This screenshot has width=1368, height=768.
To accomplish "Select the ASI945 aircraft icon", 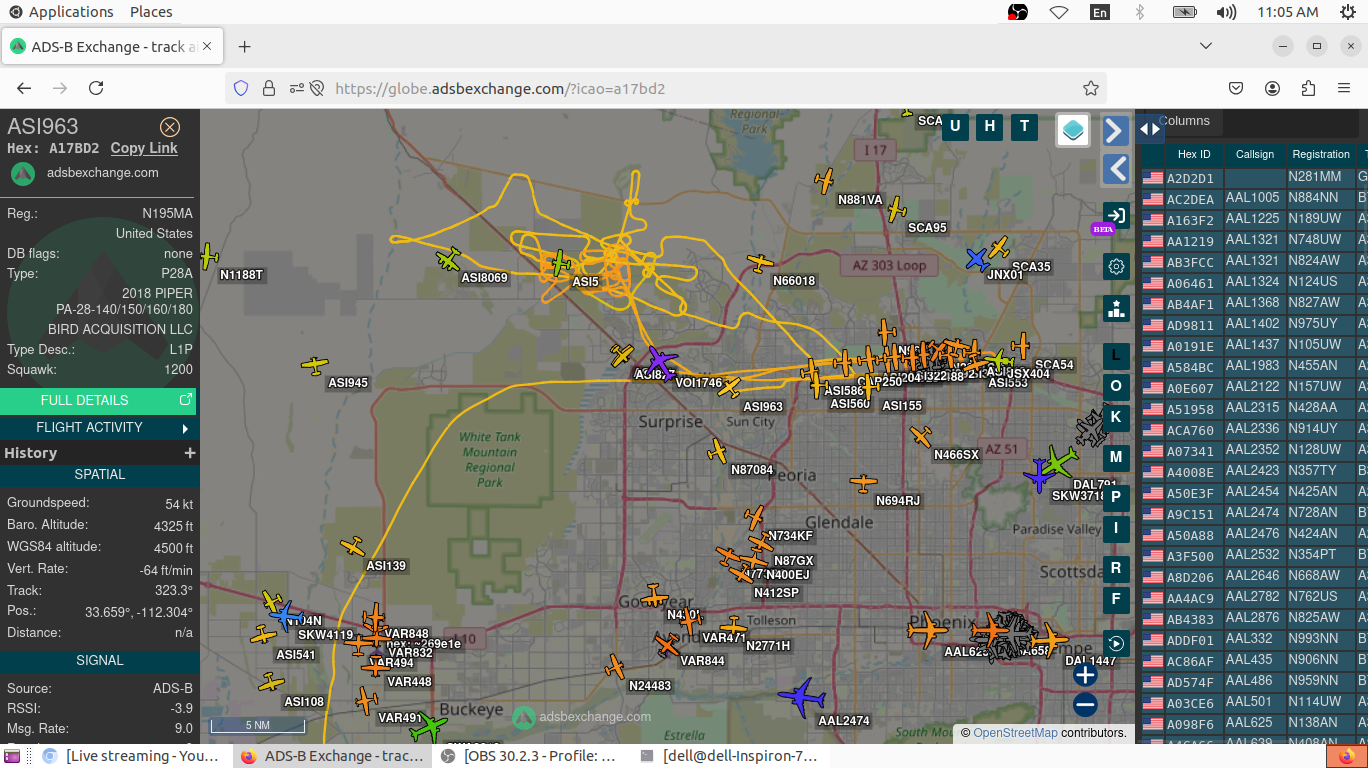I will (x=315, y=365).
